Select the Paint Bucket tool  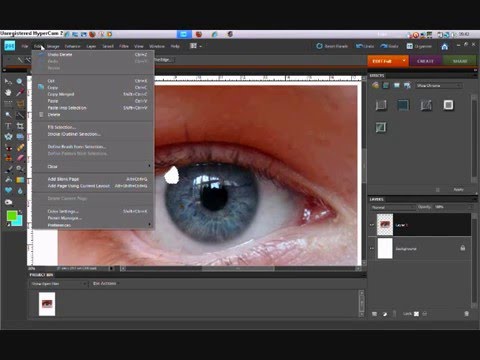[x=8, y=180]
